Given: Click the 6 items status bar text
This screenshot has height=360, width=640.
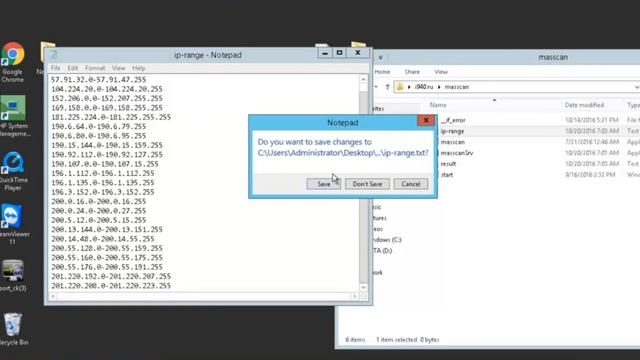Looking at the screenshot, I should [355, 340].
